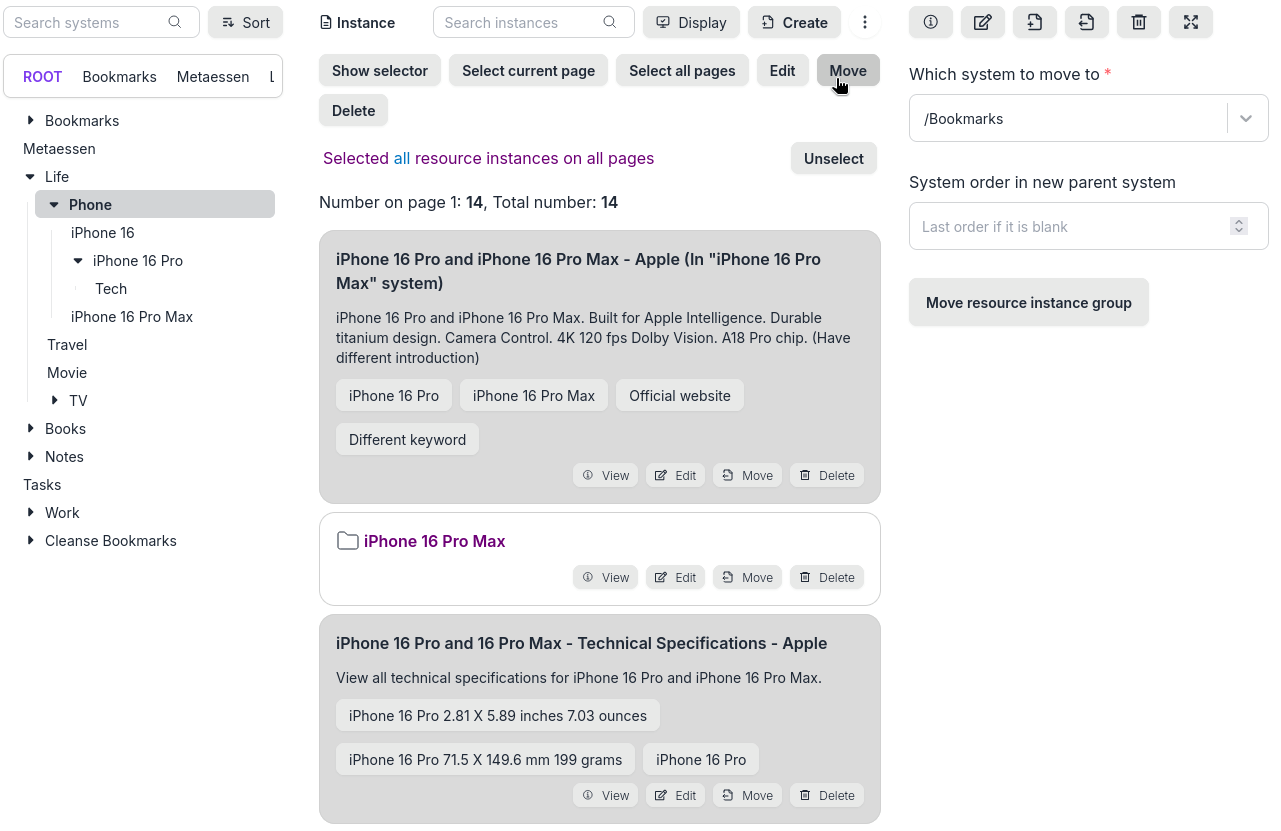This screenshot has width=1281, height=831.
Task: Click the pencil edit icon in top-right toolbar
Action: (x=983, y=22)
